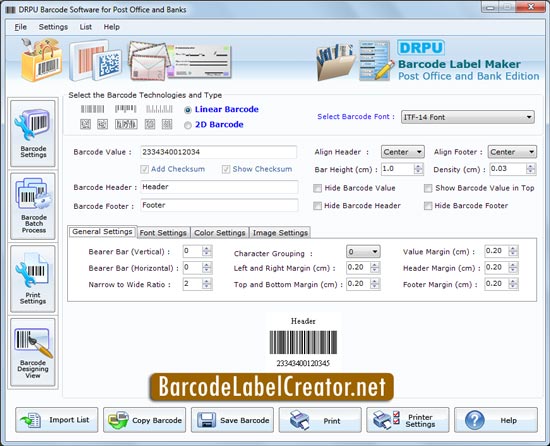Click the generated barcode preview image

click(303, 342)
